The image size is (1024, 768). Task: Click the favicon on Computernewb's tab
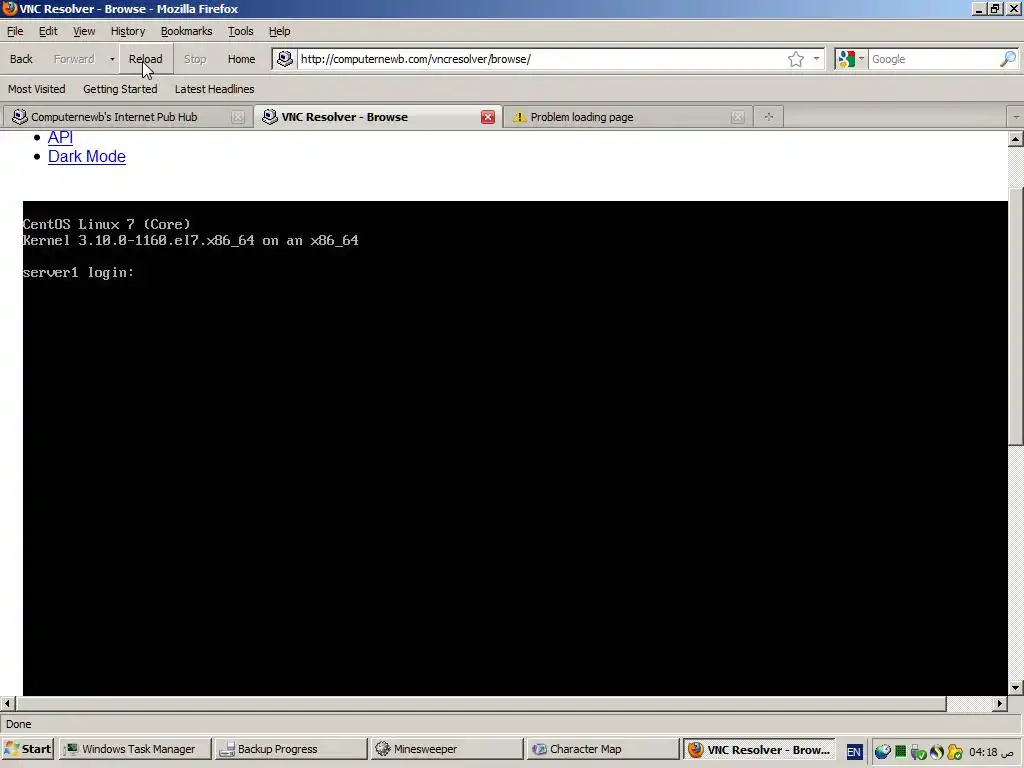tap(20, 117)
